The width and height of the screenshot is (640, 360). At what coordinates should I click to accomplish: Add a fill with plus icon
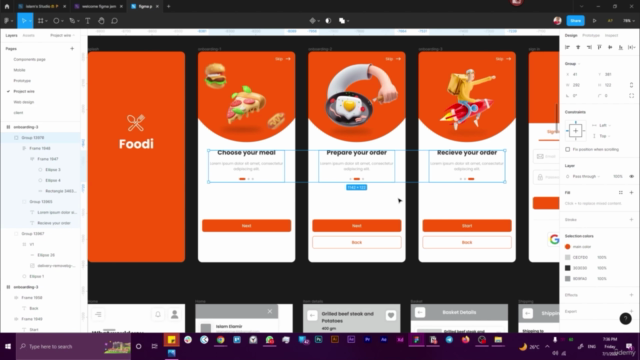(631, 193)
